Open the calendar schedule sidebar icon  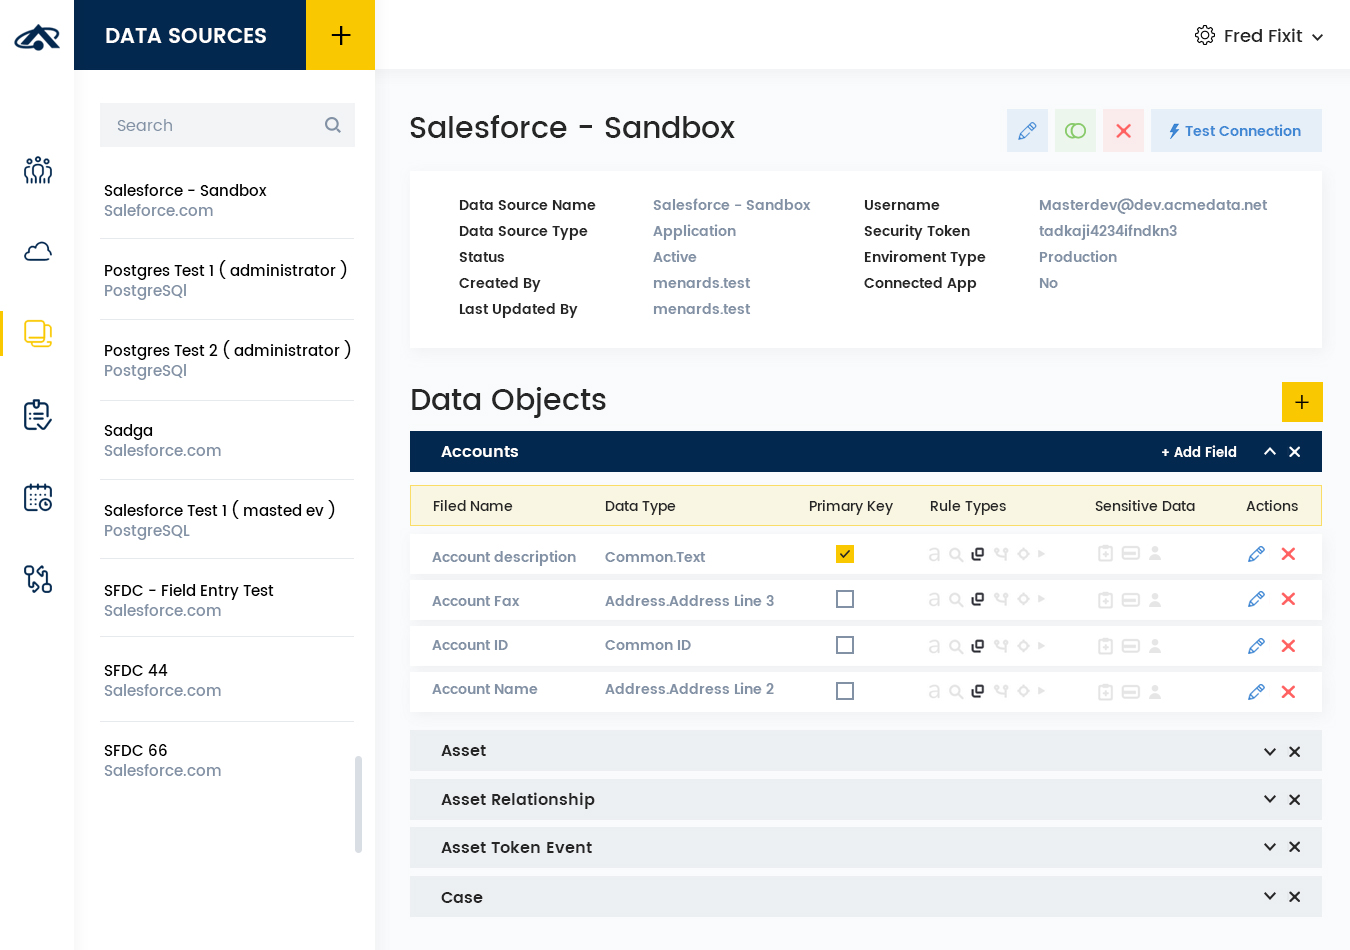(38, 497)
